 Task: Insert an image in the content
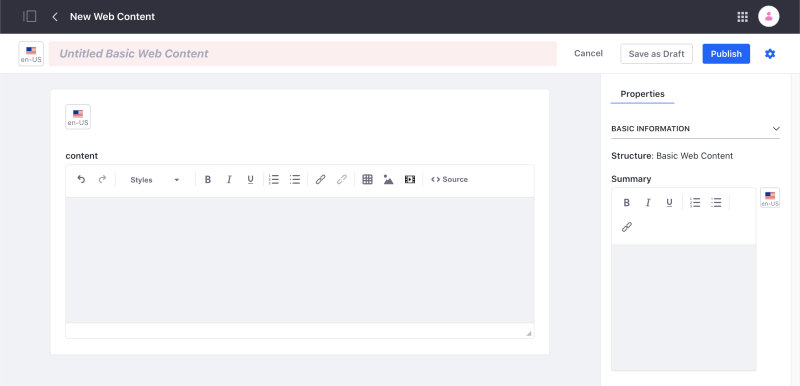point(389,179)
